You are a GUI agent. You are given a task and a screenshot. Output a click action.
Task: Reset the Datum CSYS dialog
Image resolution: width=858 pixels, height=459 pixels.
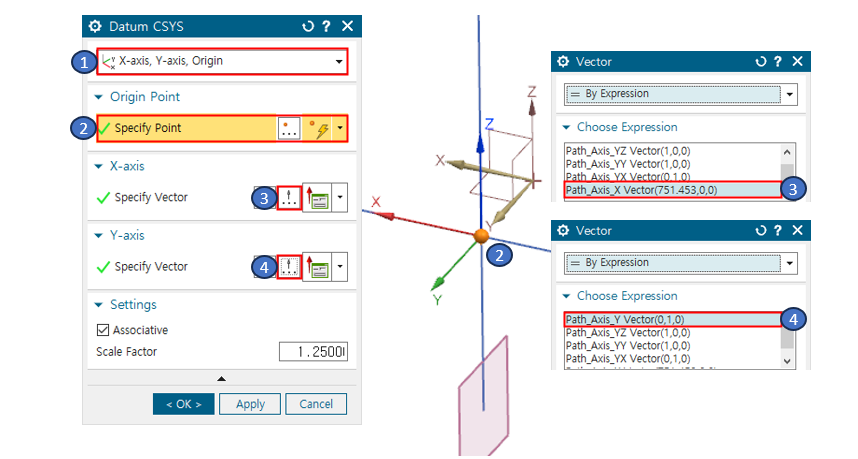click(x=308, y=27)
